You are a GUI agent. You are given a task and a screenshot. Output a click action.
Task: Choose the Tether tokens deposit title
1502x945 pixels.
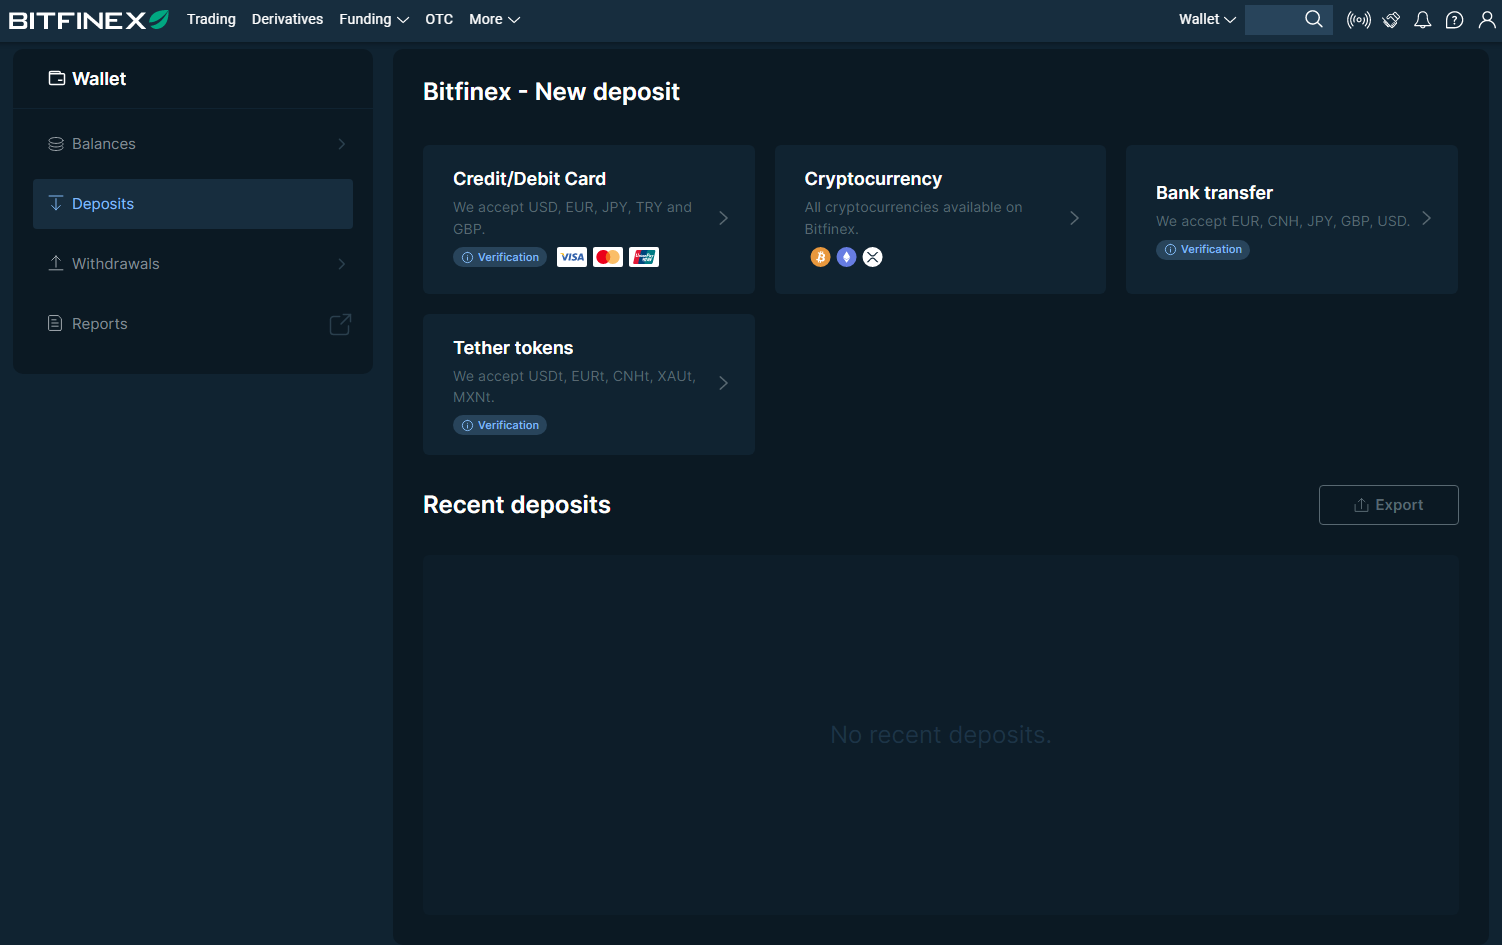pos(513,348)
